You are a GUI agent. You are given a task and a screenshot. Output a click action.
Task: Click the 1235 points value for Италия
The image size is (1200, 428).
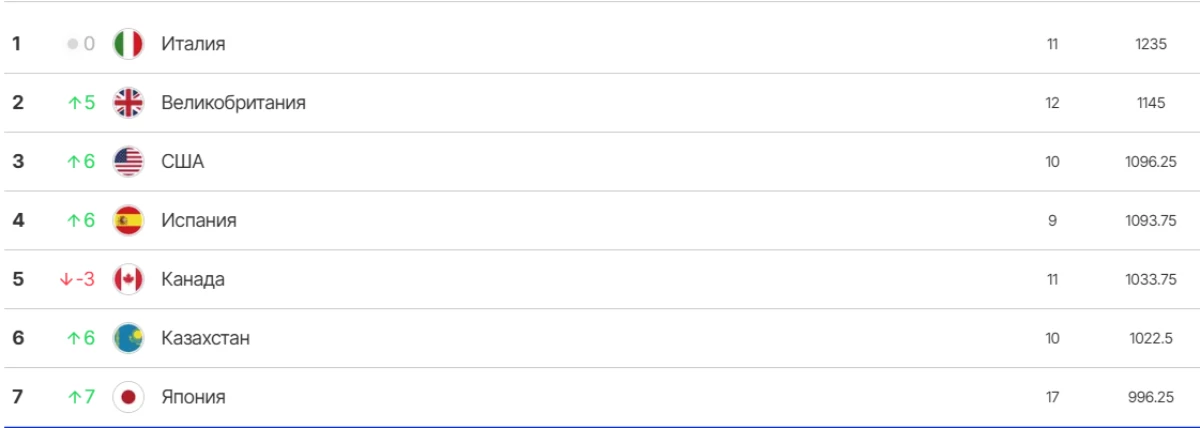(x=1151, y=44)
